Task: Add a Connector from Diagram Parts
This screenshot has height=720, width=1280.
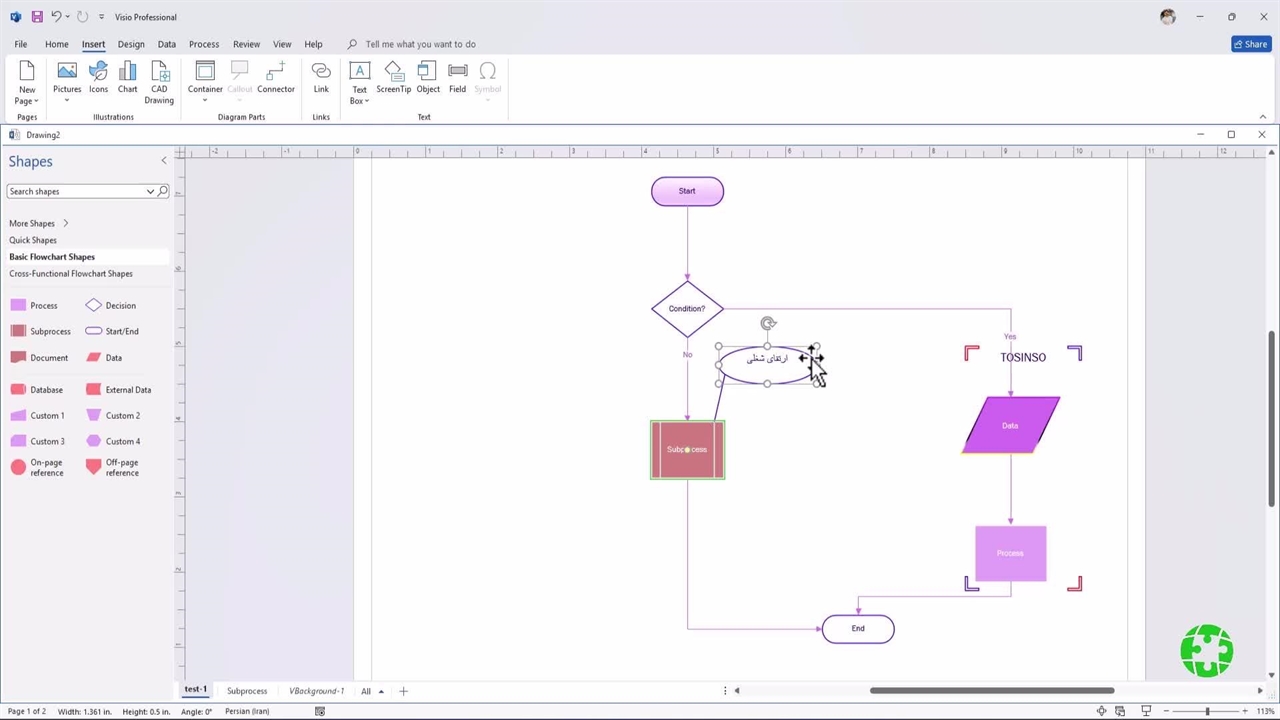Action: (x=275, y=78)
